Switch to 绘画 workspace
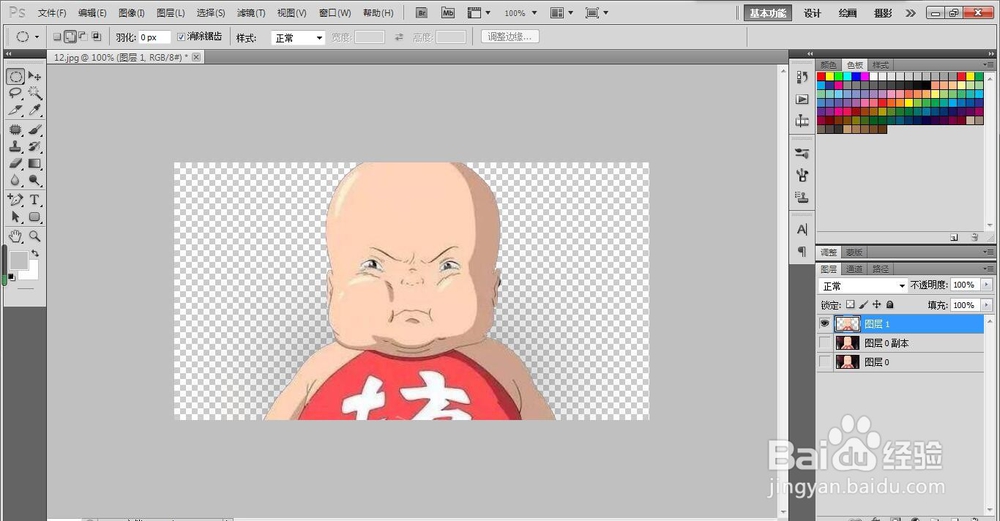 pos(848,13)
